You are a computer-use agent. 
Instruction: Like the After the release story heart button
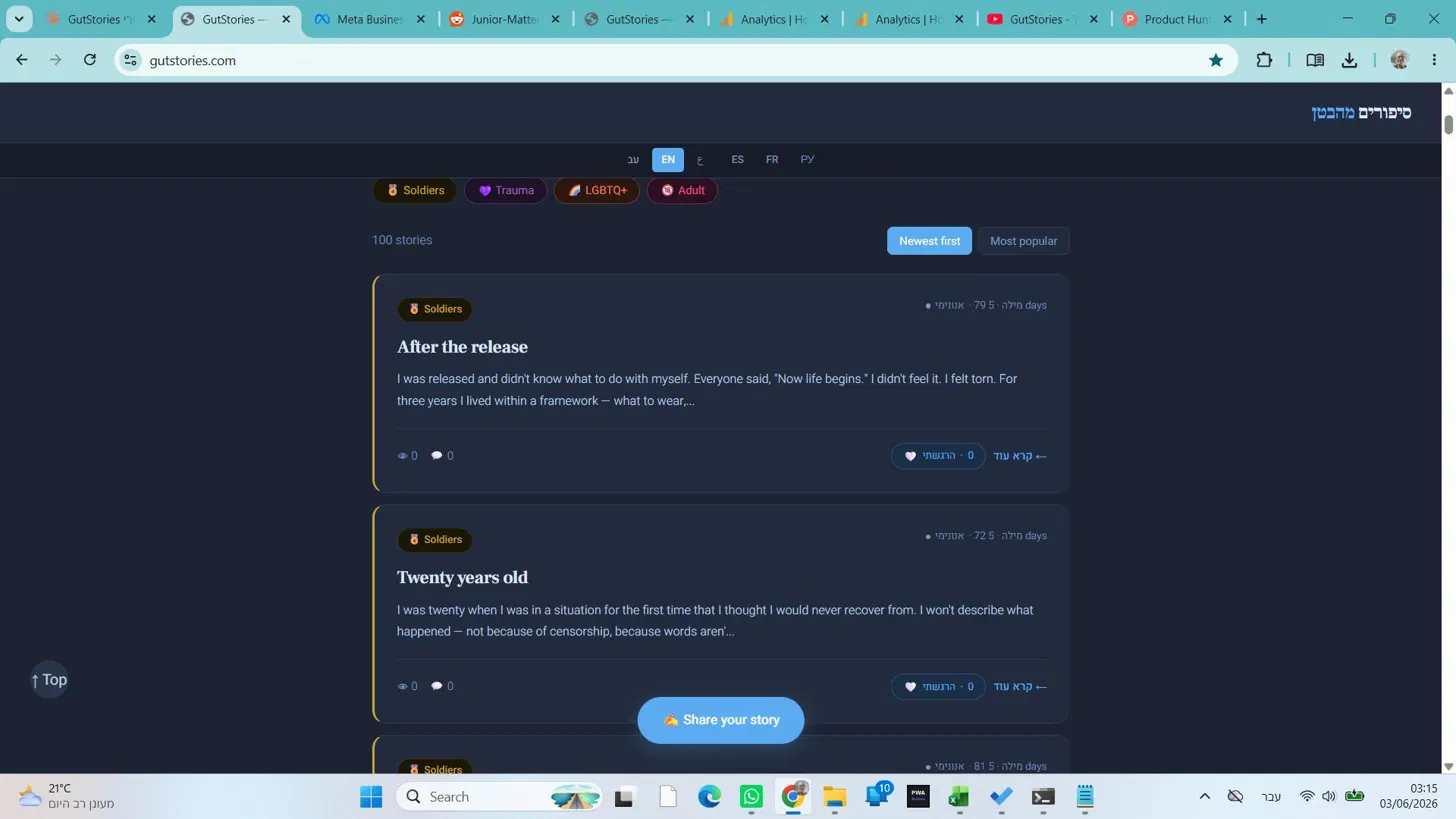point(938,456)
